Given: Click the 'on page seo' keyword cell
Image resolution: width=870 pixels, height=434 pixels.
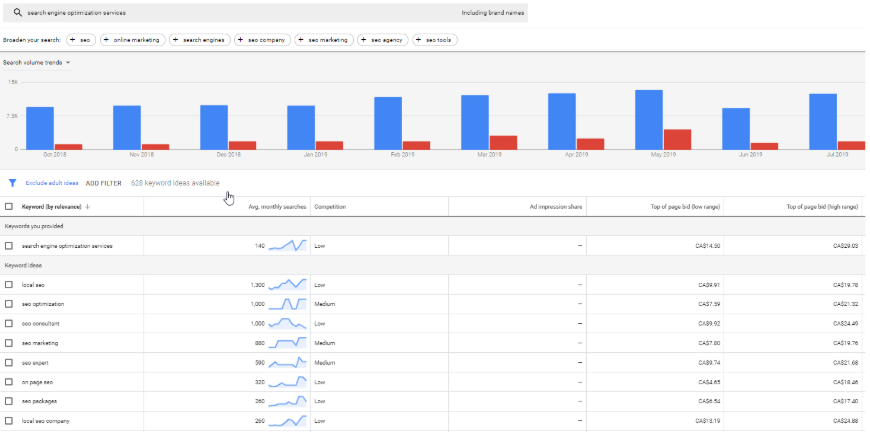Looking at the screenshot, I should click(x=37, y=382).
